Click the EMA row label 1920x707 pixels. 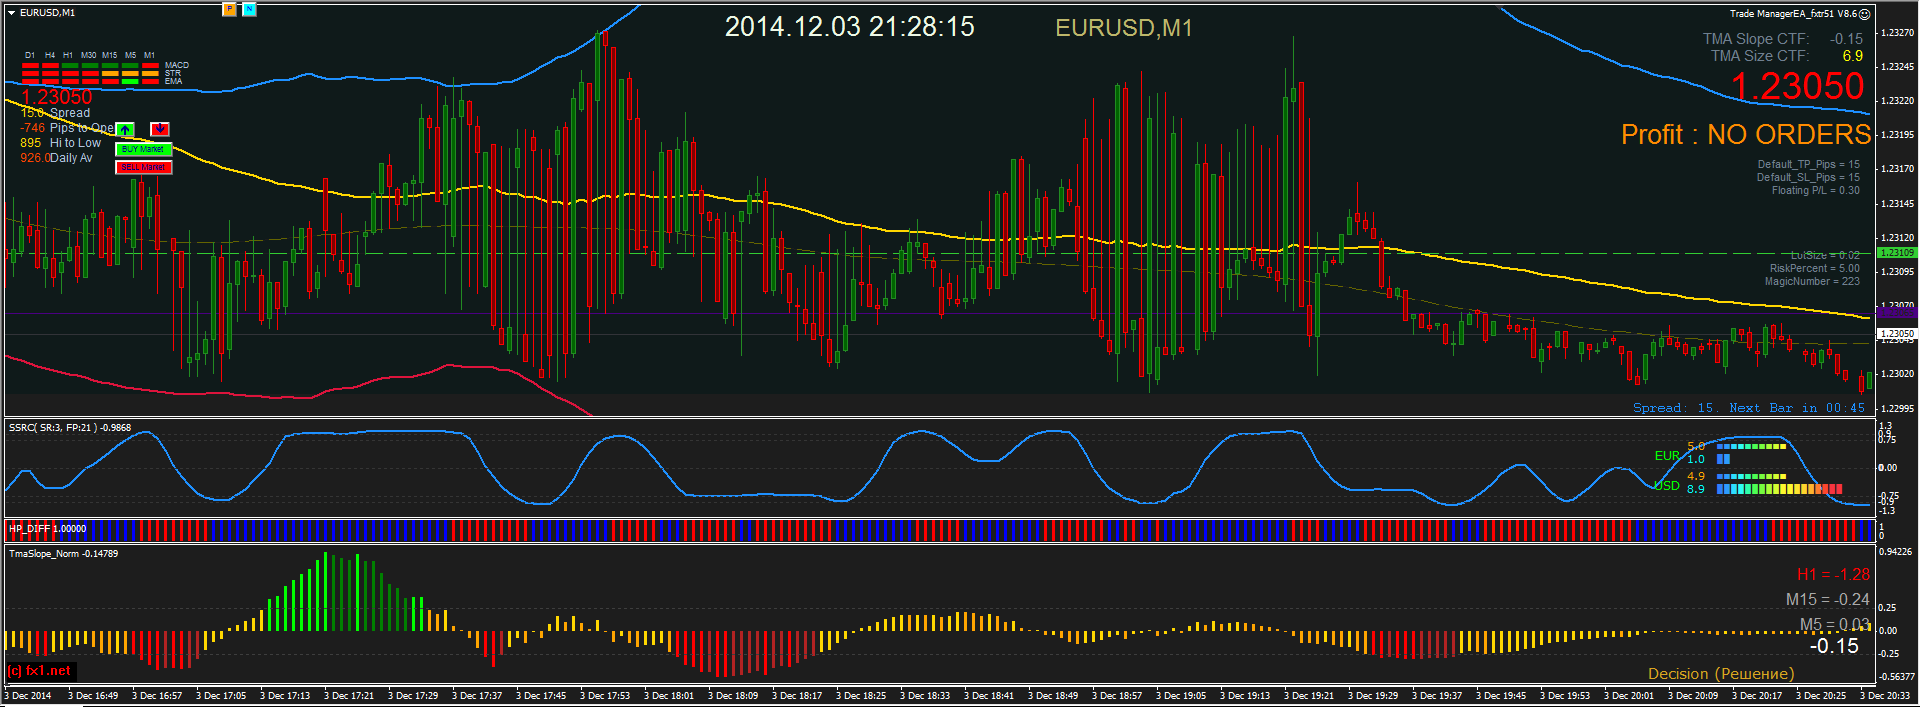(x=174, y=81)
